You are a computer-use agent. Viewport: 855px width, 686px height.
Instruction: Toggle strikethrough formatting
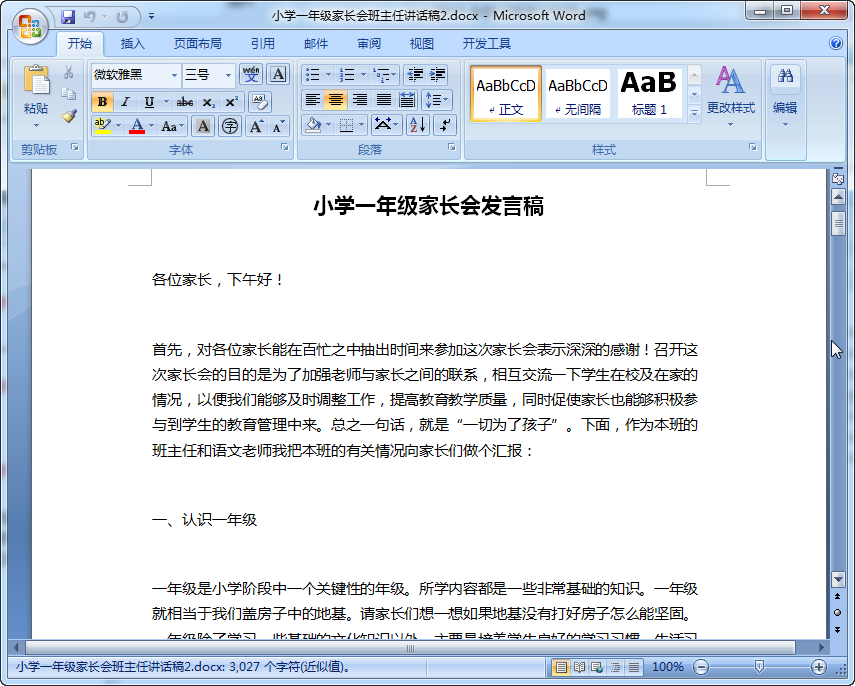(x=184, y=101)
